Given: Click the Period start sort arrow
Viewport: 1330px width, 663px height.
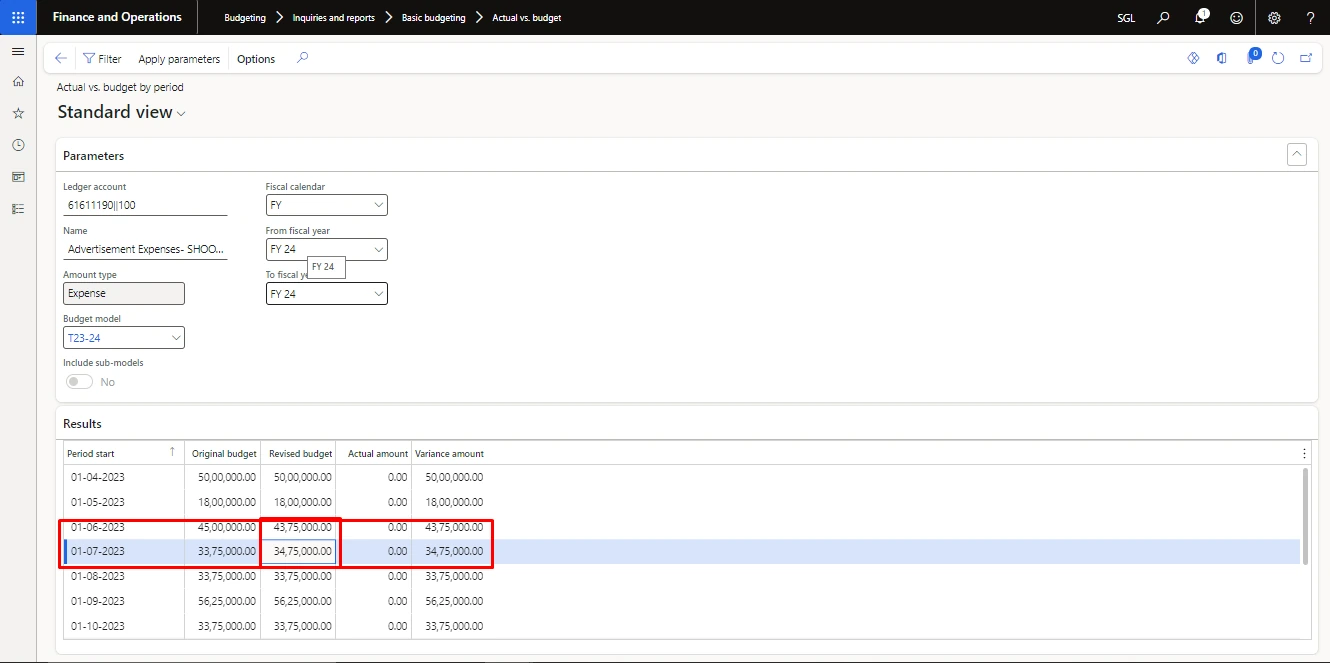Looking at the screenshot, I should pyautogui.click(x=173, y=453).
